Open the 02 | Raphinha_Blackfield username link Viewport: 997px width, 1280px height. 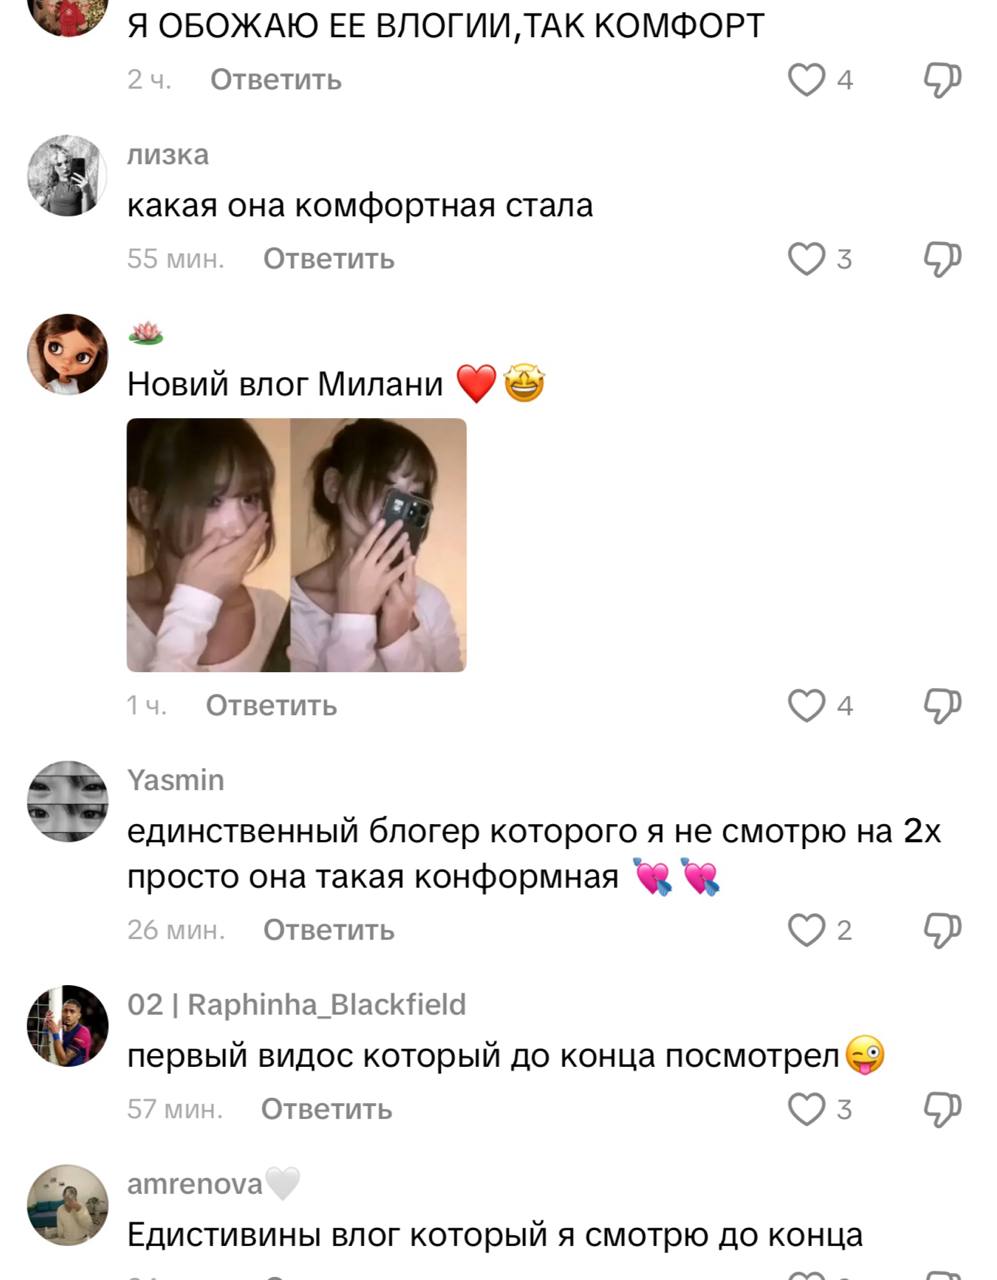pos(297,1004)
